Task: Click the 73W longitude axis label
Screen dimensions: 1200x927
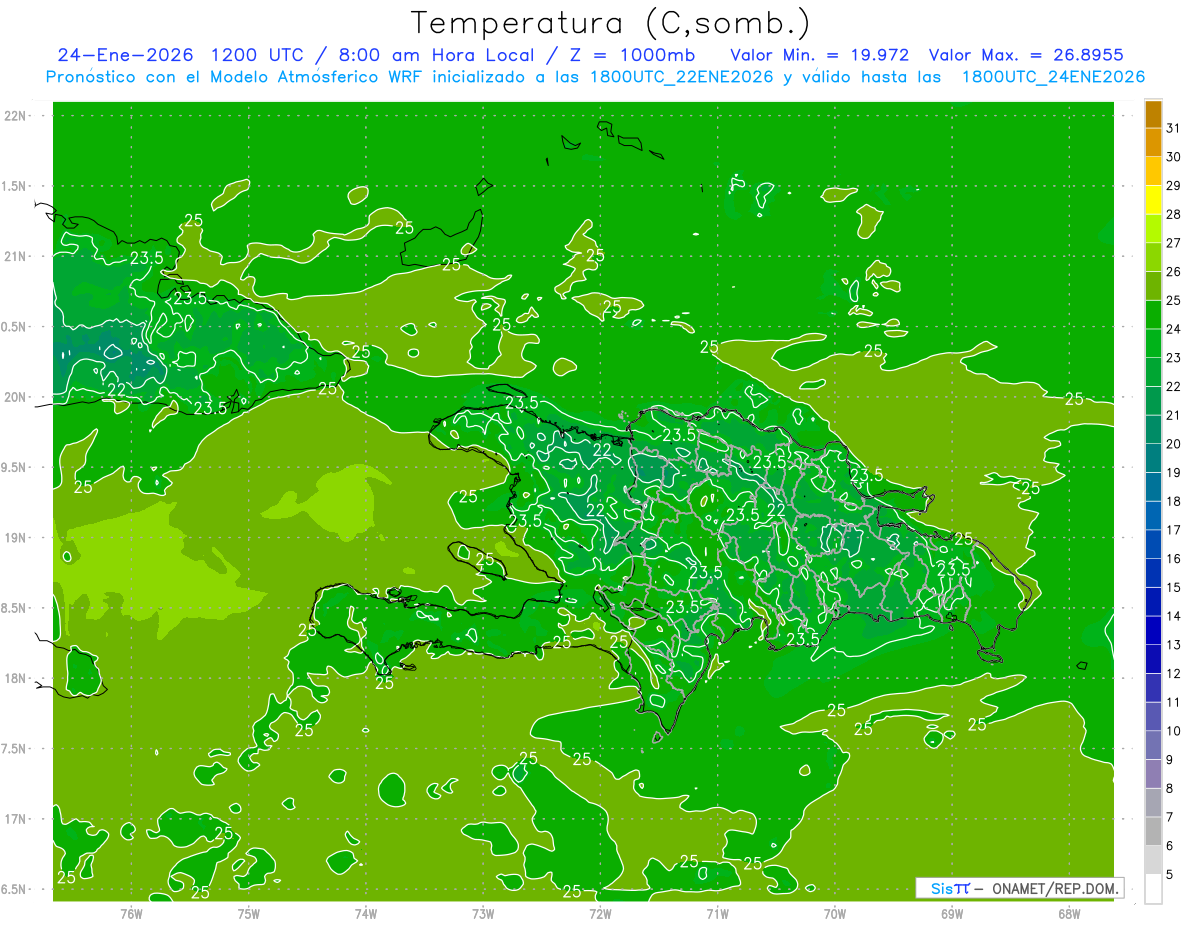Action: click(x=483, y=913)
